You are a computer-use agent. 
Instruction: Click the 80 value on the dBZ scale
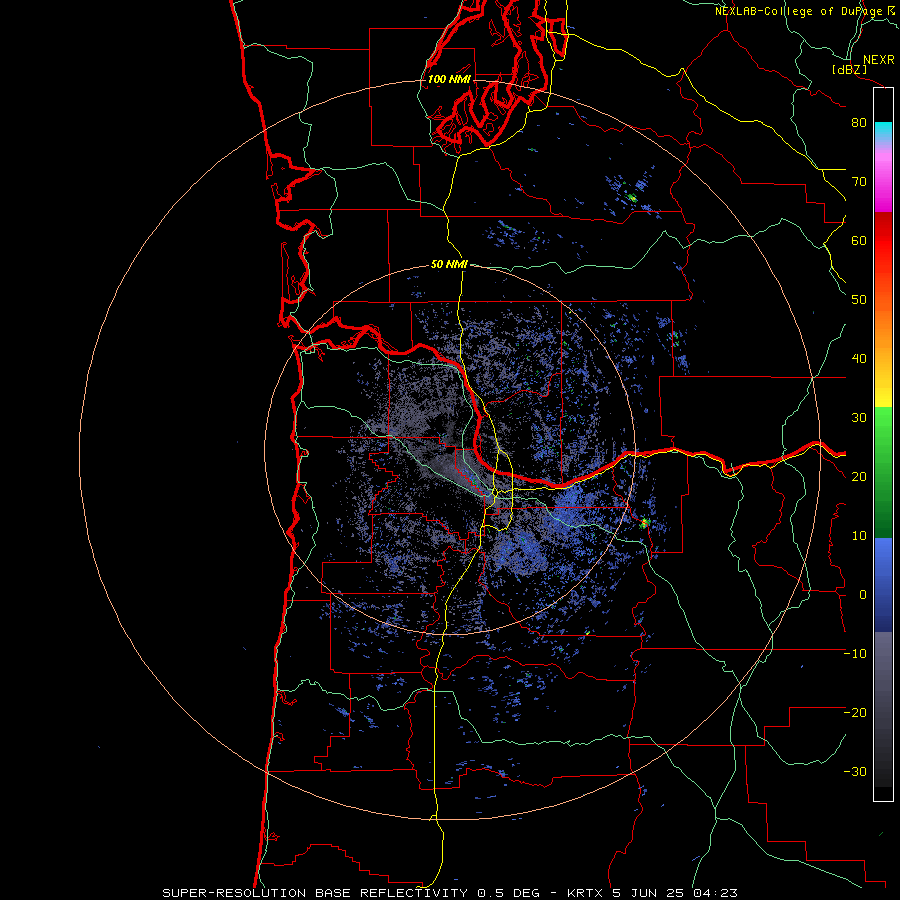tap(859, 123)
